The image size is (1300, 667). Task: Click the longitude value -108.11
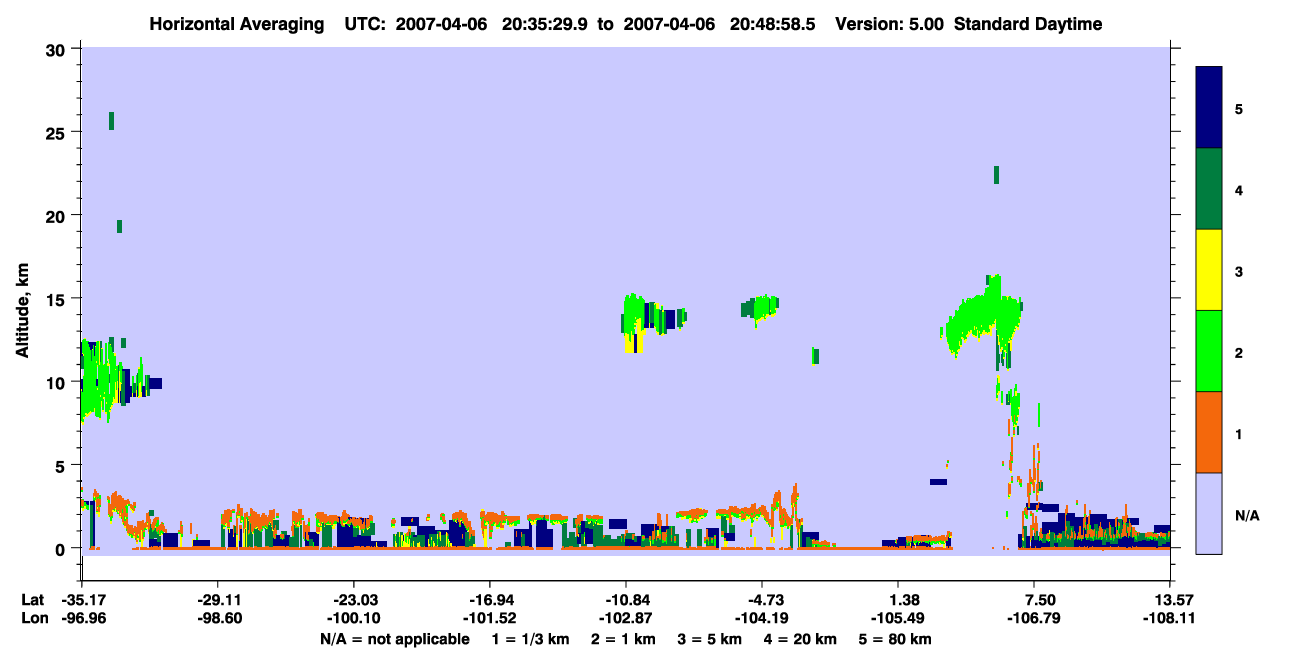click(x=1171, y=619)
